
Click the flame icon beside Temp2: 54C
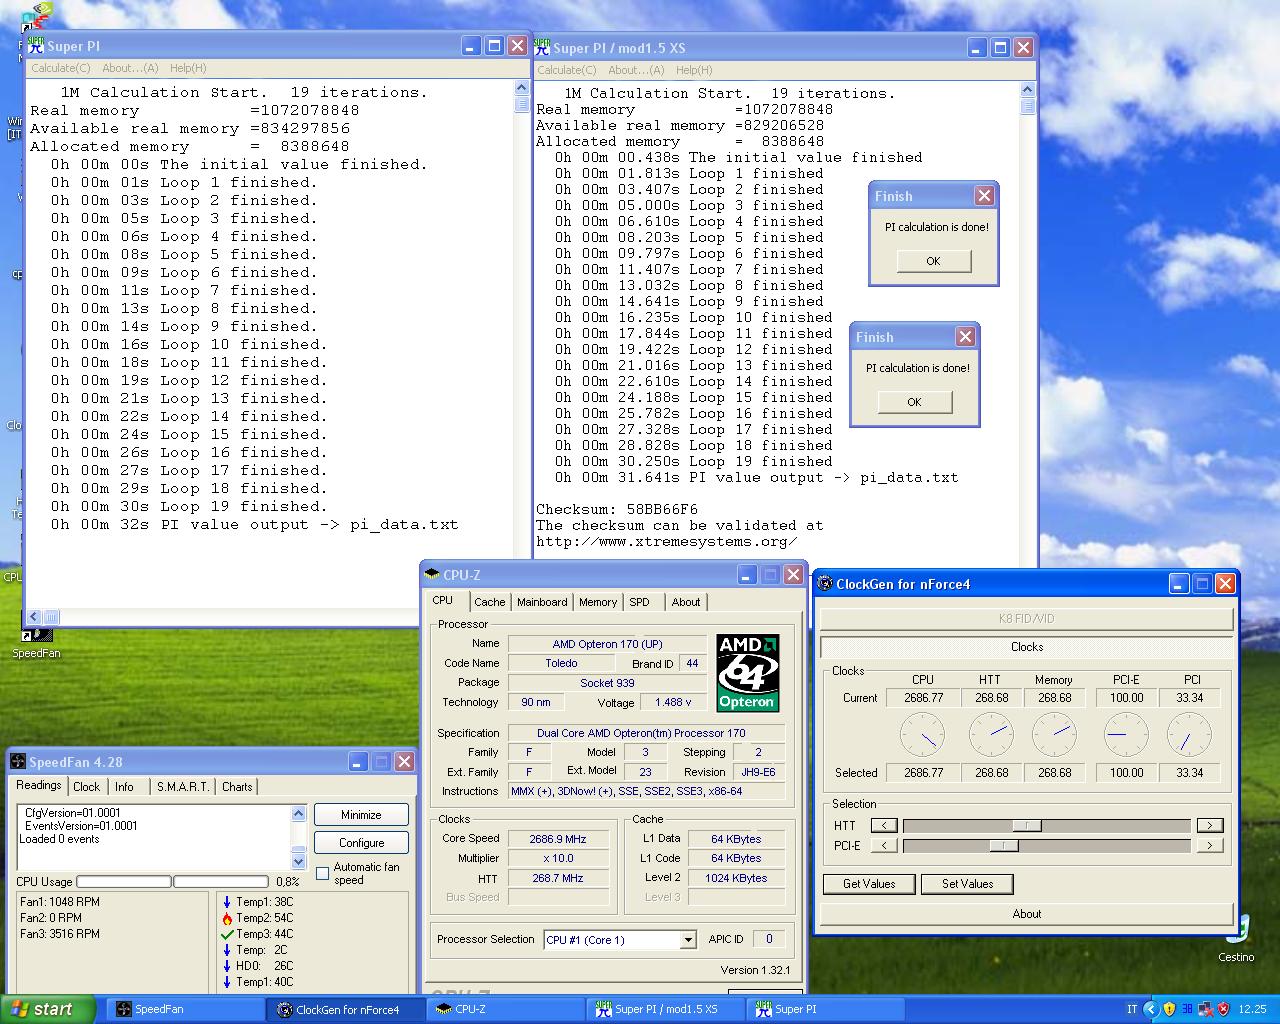(227, 918)
